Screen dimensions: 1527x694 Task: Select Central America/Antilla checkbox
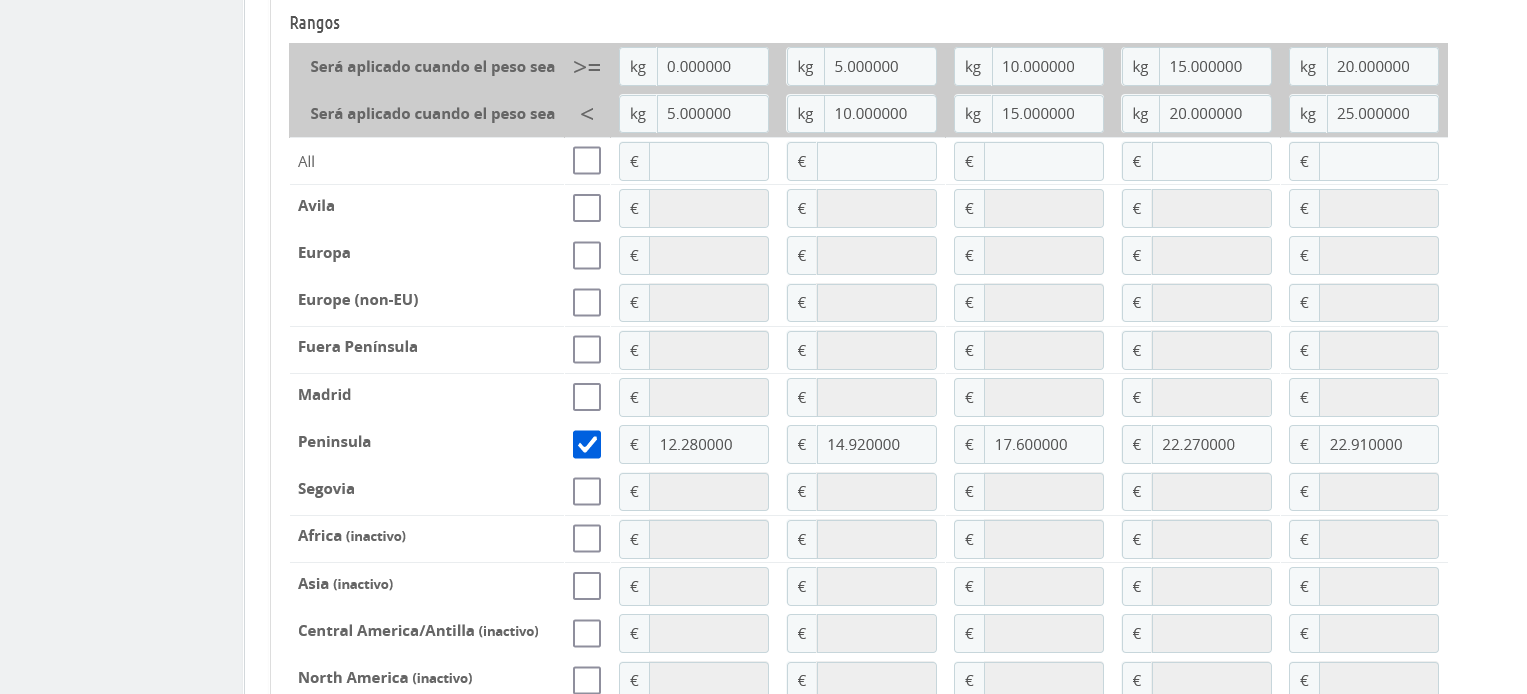(x=587, y=633)
